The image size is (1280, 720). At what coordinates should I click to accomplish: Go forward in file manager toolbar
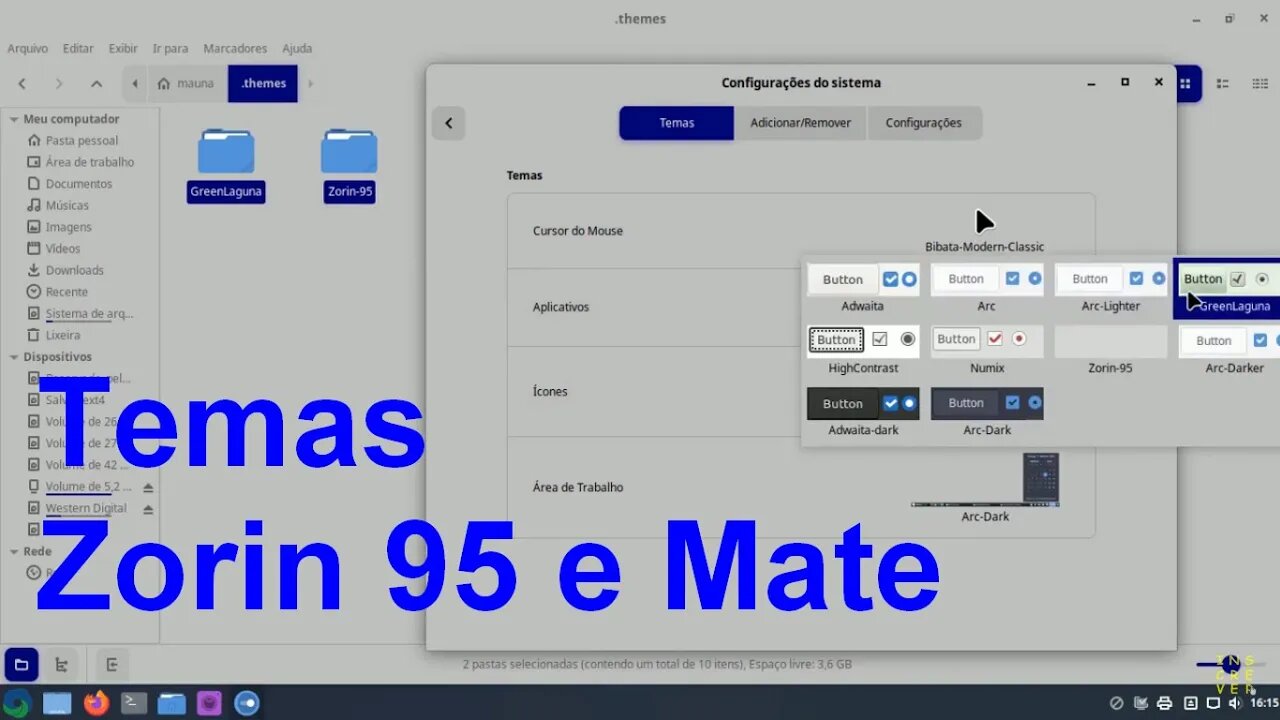tap(59, 84)
